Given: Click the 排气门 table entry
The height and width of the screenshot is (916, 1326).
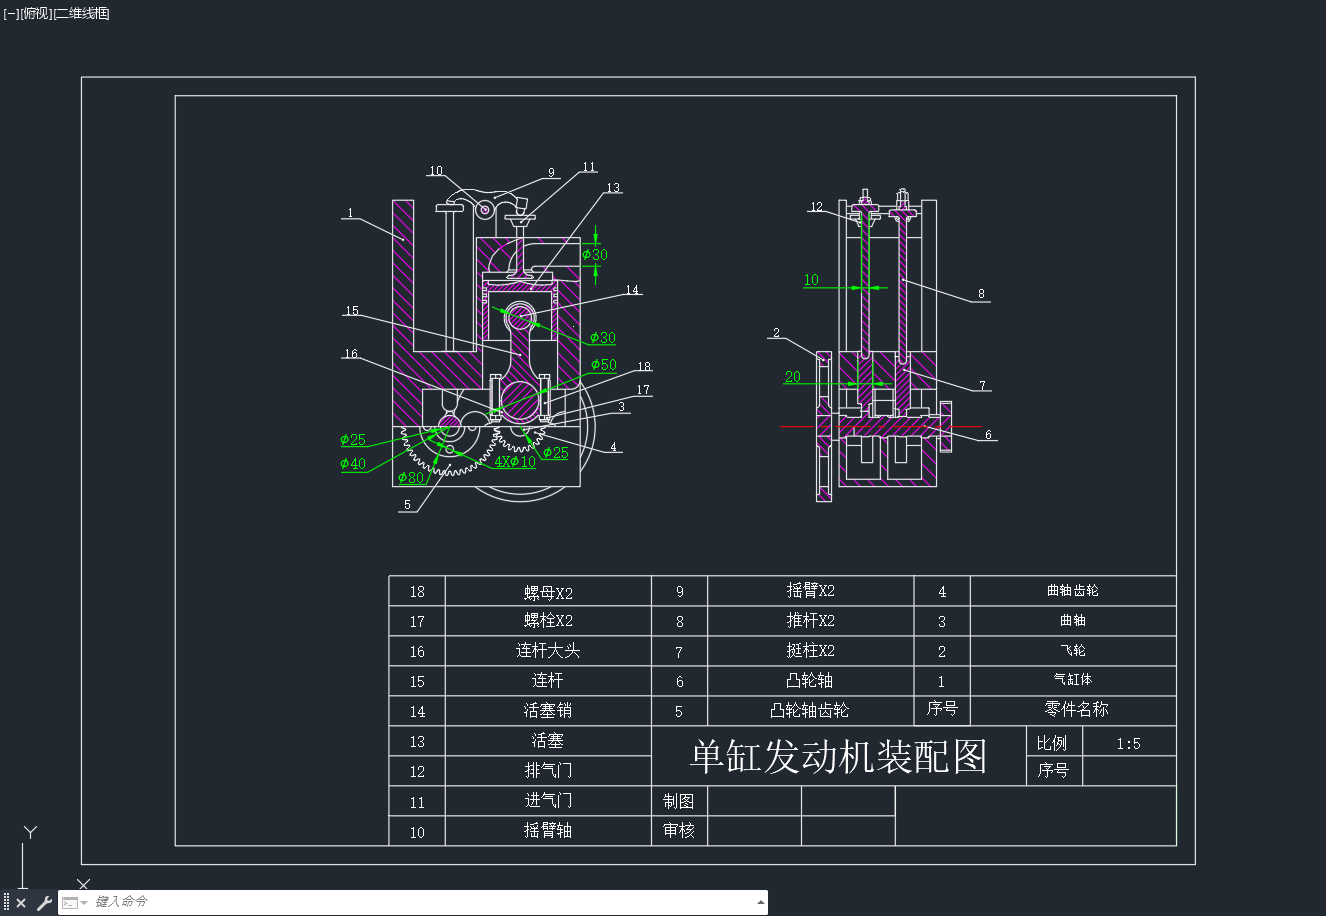Looking at the screenshot, I should [548, 771].
